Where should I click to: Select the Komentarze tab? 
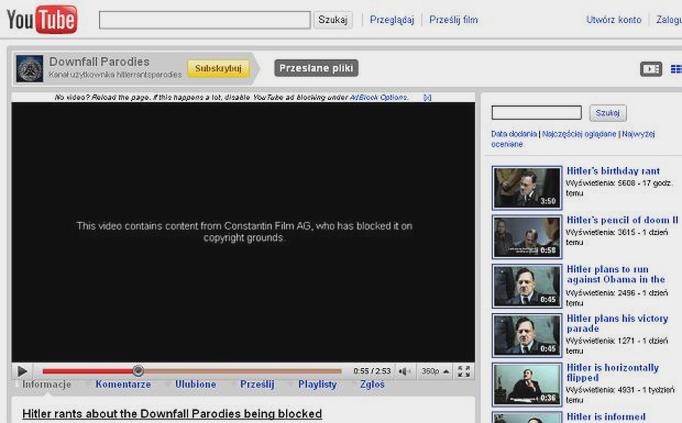click(x=123, y=384)
